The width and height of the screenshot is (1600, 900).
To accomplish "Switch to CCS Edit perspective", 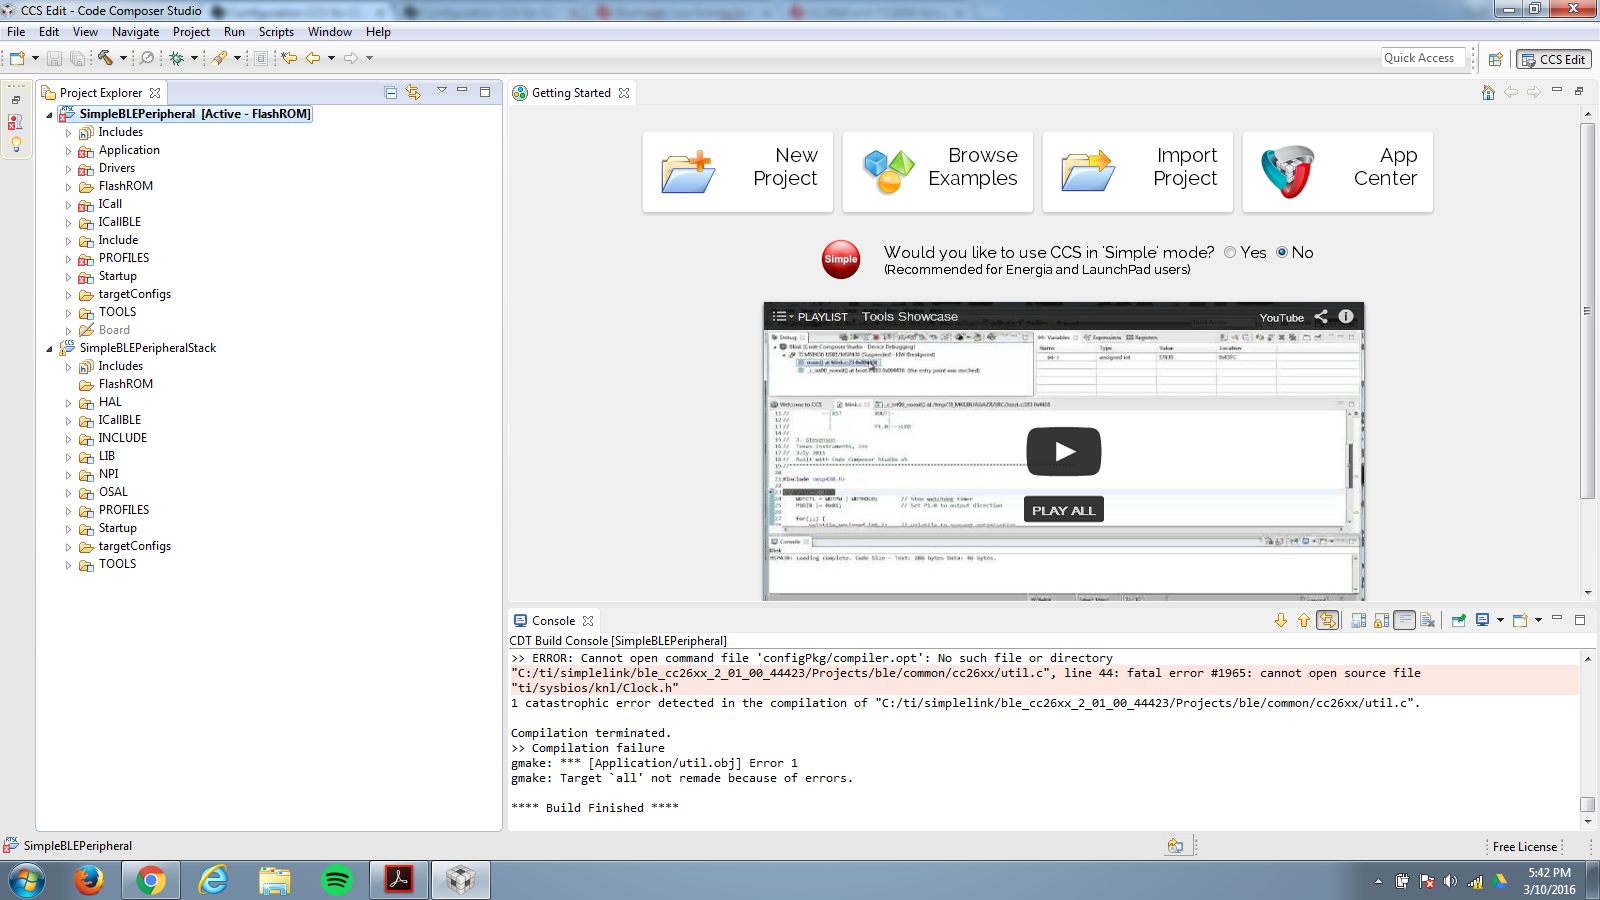I will pyautogui.click(x=1554, y=59).
